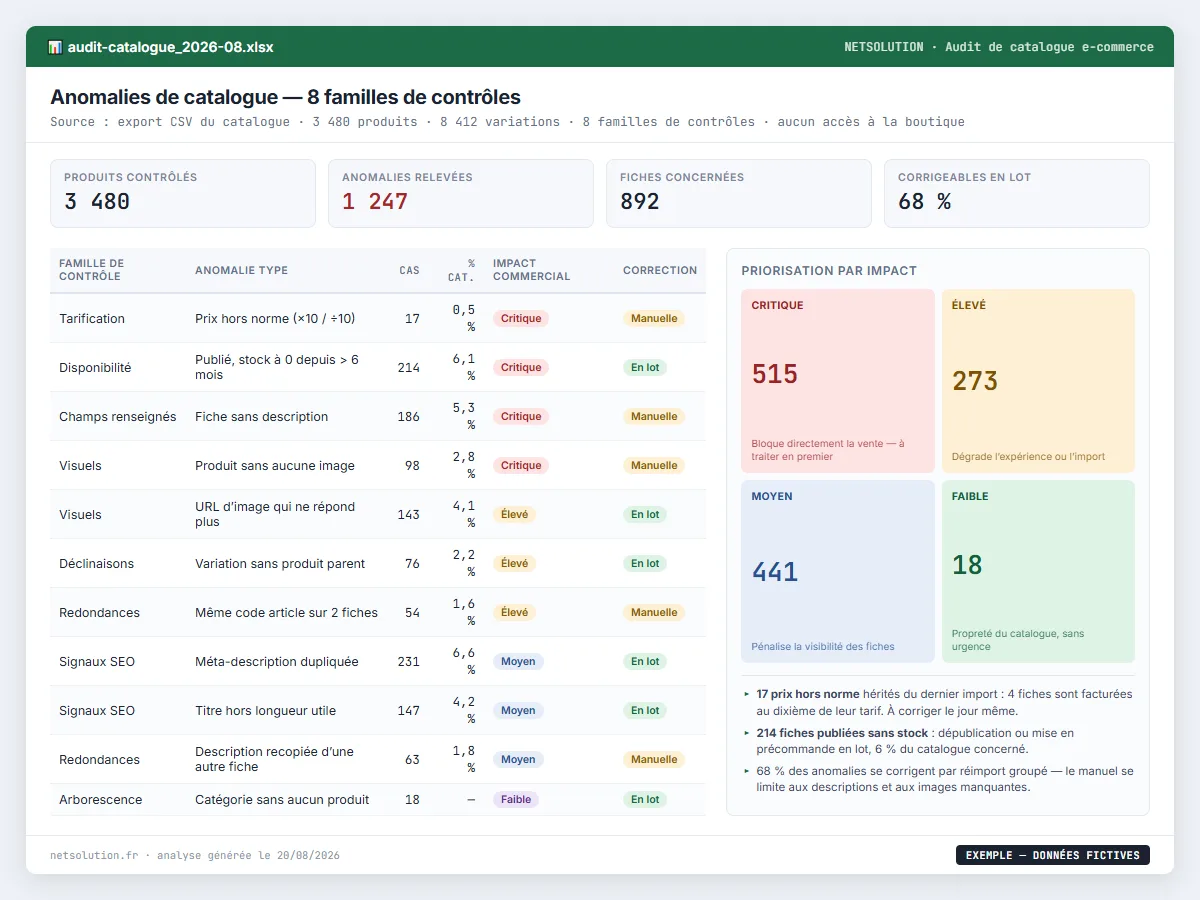Select the Critique tile showing 515
This screenshot has width=1200, height=900.
click(838, 381)
